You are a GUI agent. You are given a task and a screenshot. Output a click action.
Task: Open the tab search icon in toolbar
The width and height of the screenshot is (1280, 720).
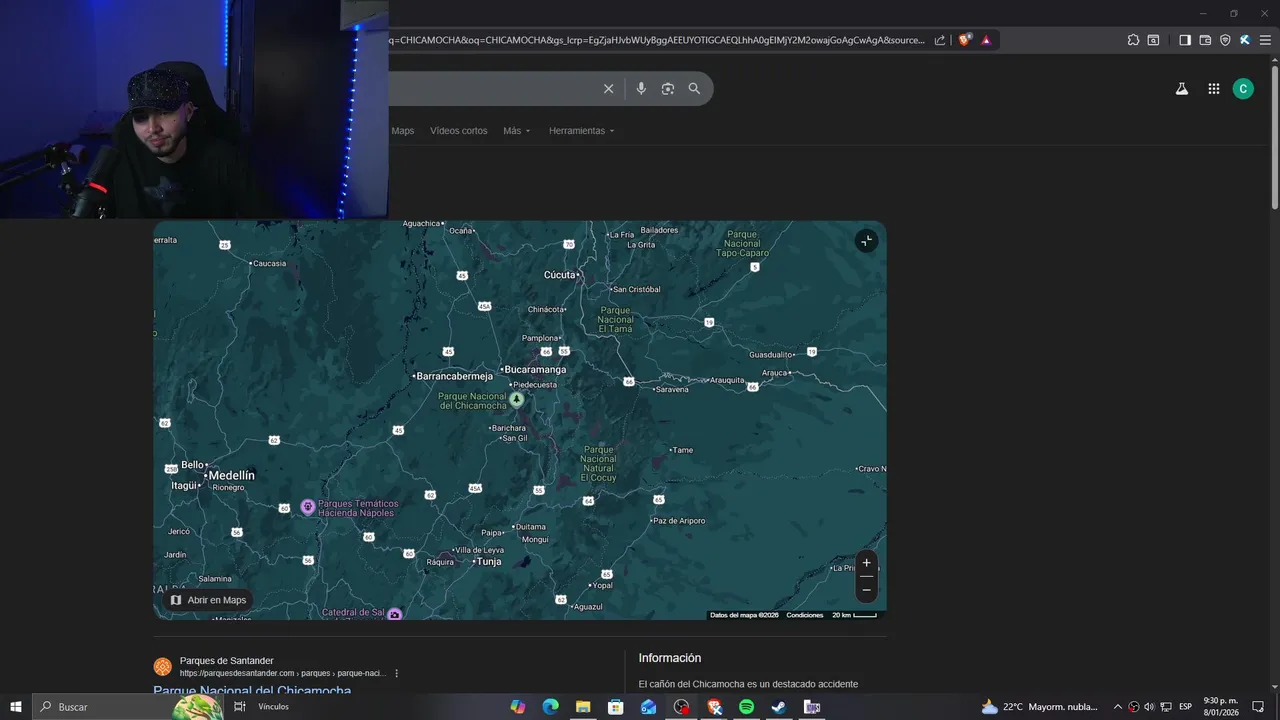coord(1153,40)
